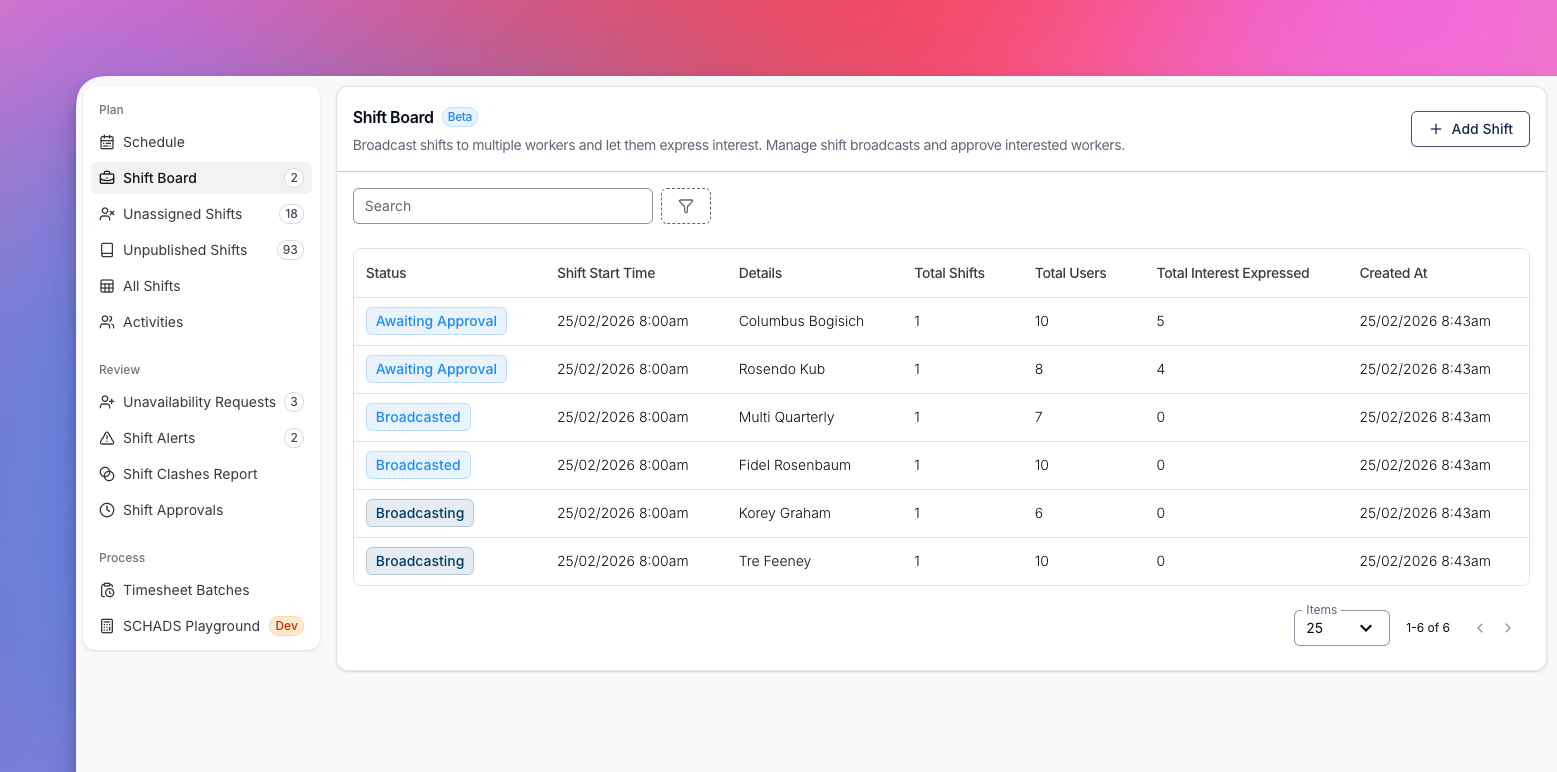The image size is (1557, 772).
Task: Click the Shift Approvals clock icon
Action: [x=107, y=510]
